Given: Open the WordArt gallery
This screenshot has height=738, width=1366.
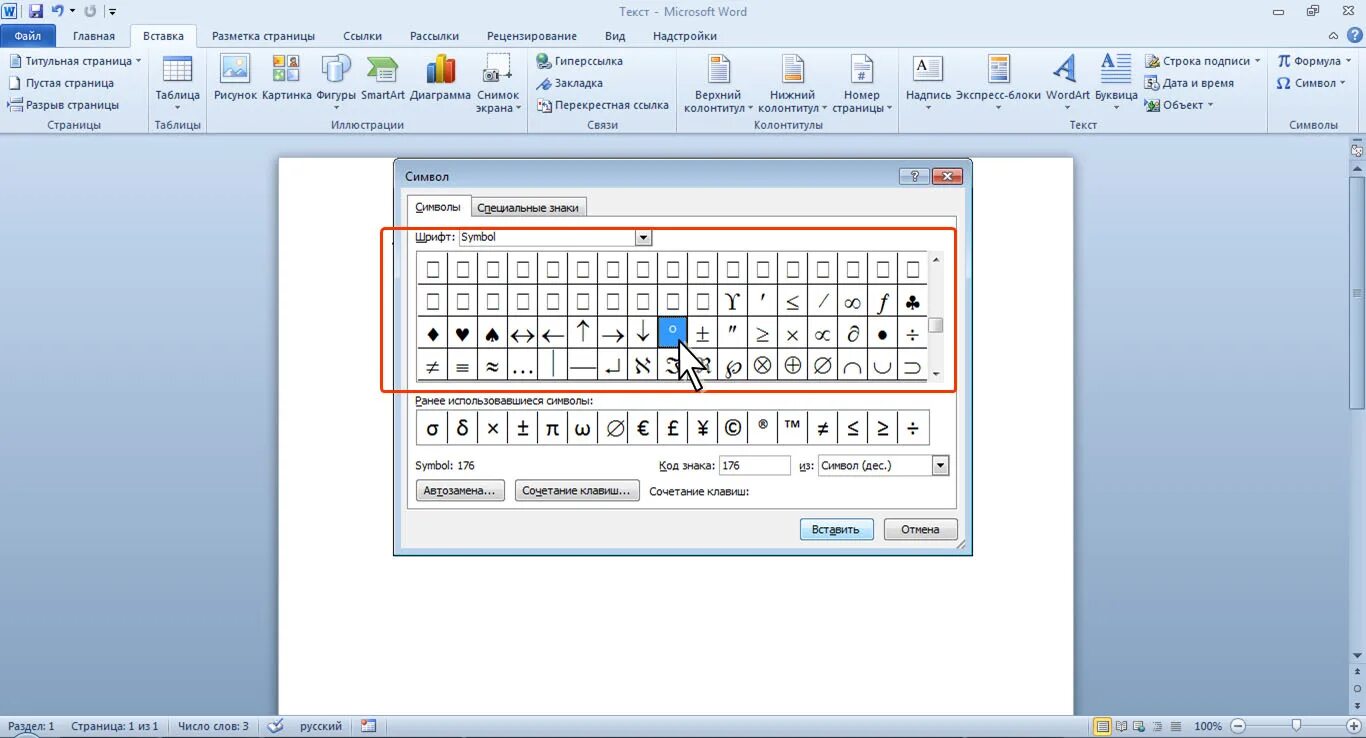Looking at the screenshot, I should pyautogui.click(x=1067, y=83).
